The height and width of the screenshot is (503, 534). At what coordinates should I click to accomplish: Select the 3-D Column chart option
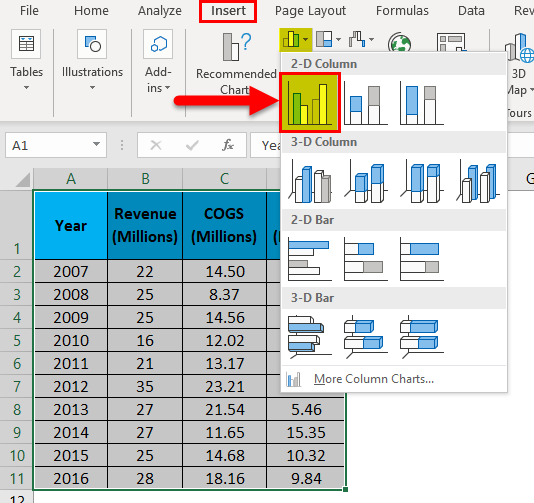[x=477, y=181]
